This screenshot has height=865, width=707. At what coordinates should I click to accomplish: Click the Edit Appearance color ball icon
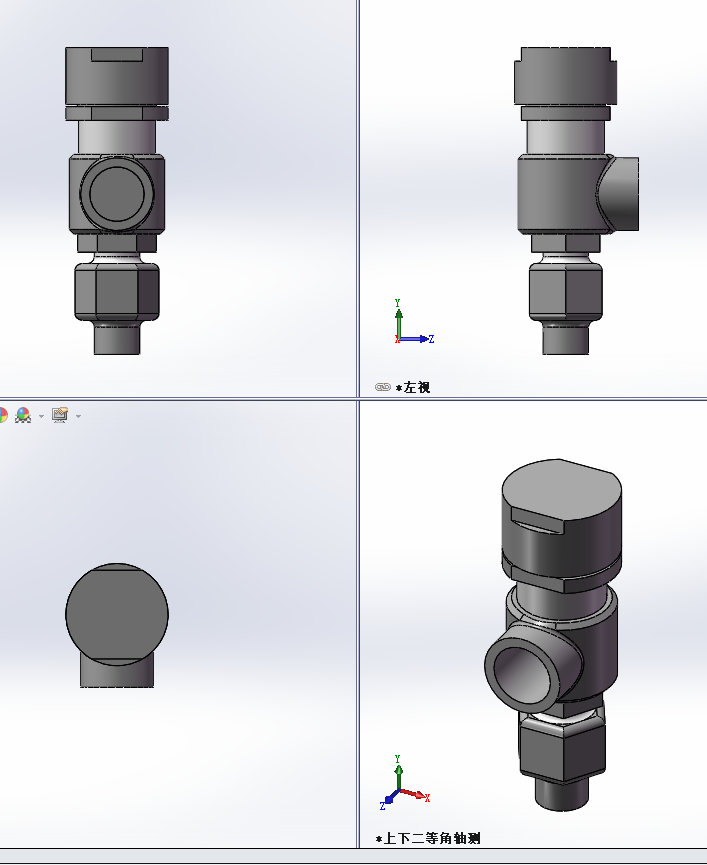(x=3, y=415)
